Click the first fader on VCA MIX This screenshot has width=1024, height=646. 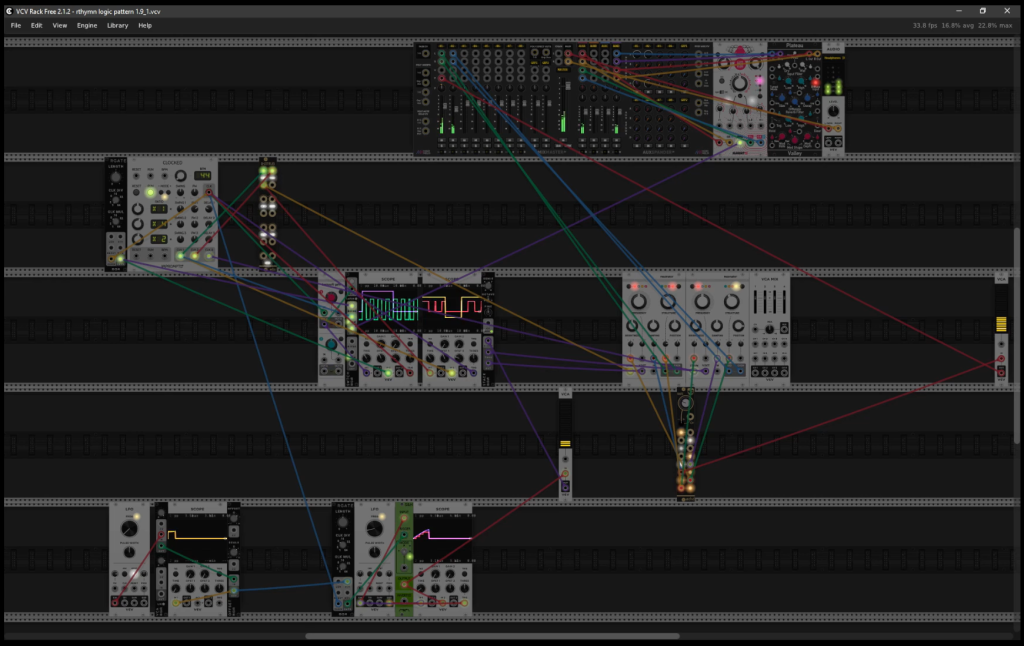pyautogui.click(x=755, y=301)
